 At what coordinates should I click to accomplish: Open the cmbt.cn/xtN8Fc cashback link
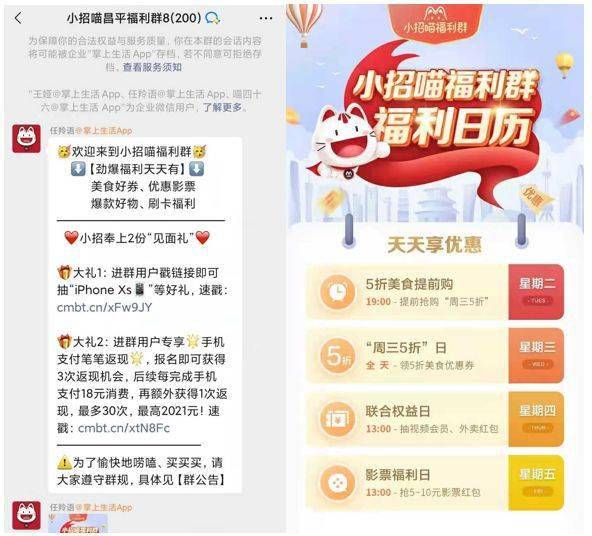click(124, 428)
